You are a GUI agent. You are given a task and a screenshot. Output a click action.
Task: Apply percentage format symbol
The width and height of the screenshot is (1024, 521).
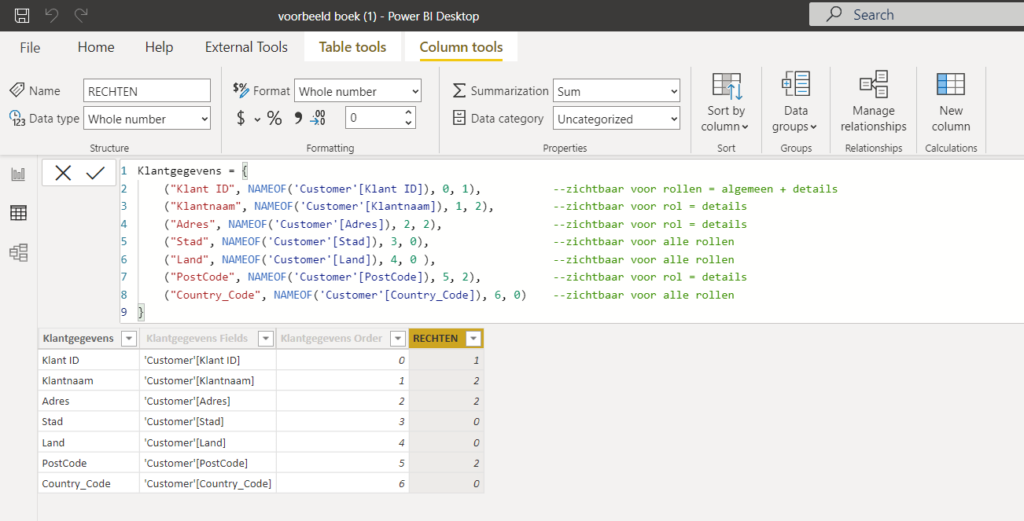click(274, 118)
